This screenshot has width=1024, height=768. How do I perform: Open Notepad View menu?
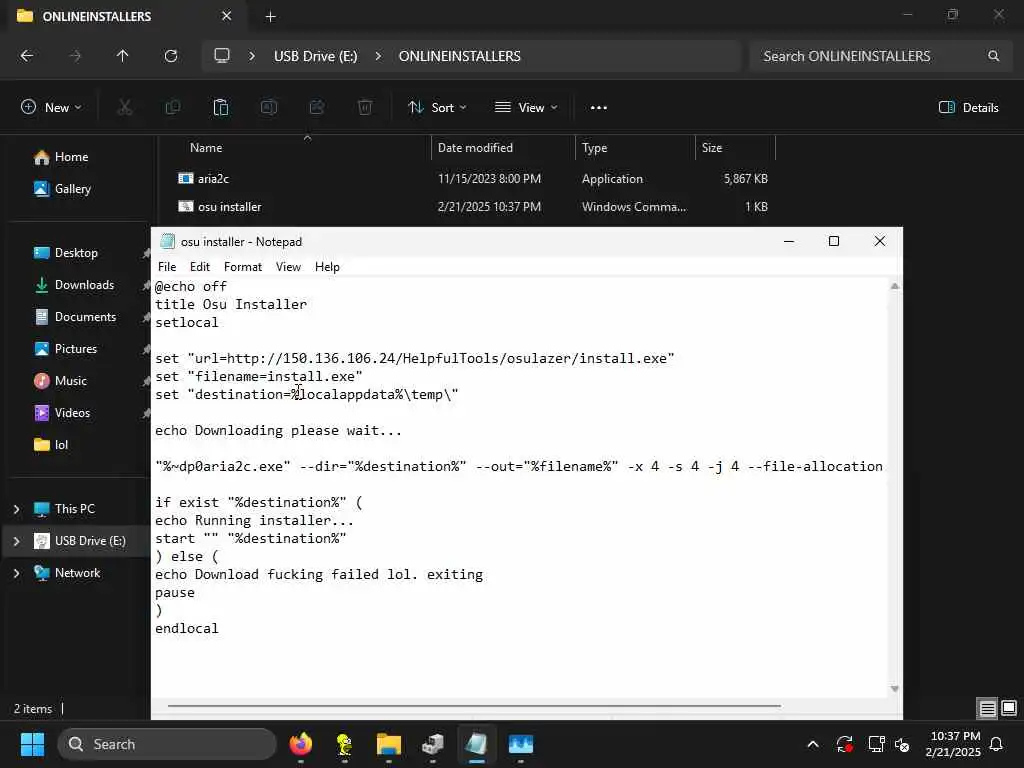[288, 266]
